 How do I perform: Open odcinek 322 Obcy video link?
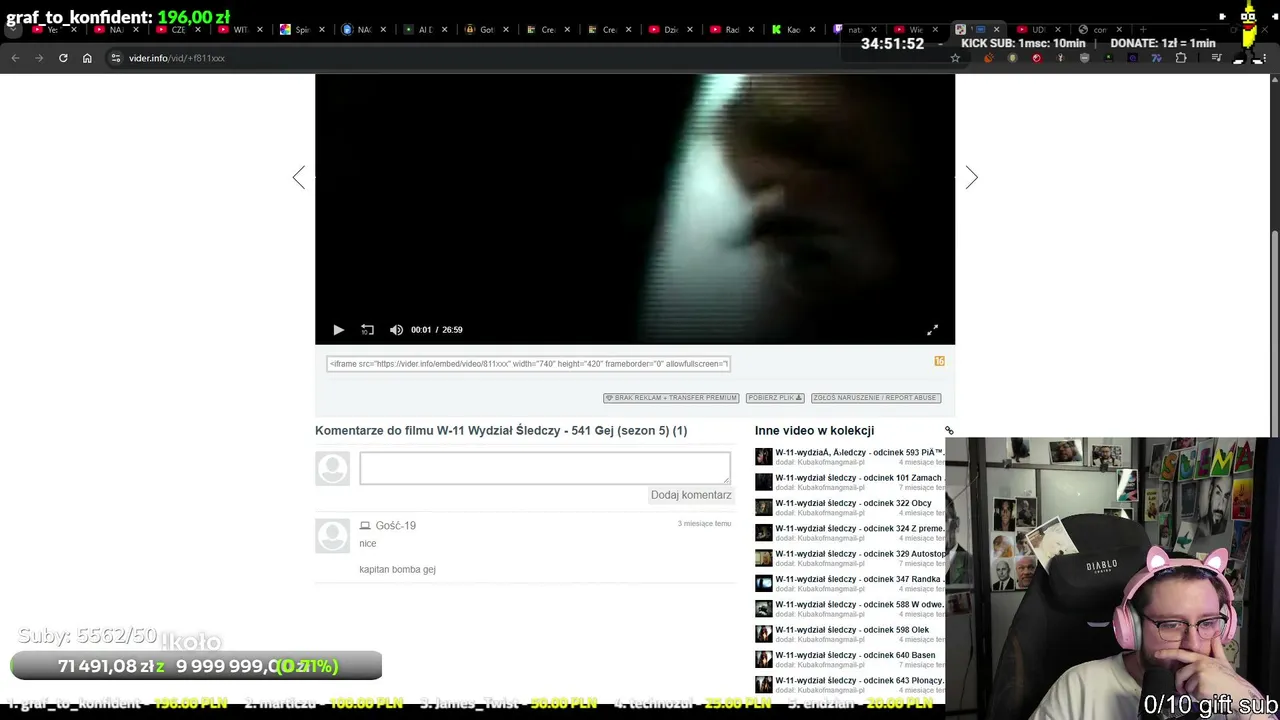pos(853,503)
